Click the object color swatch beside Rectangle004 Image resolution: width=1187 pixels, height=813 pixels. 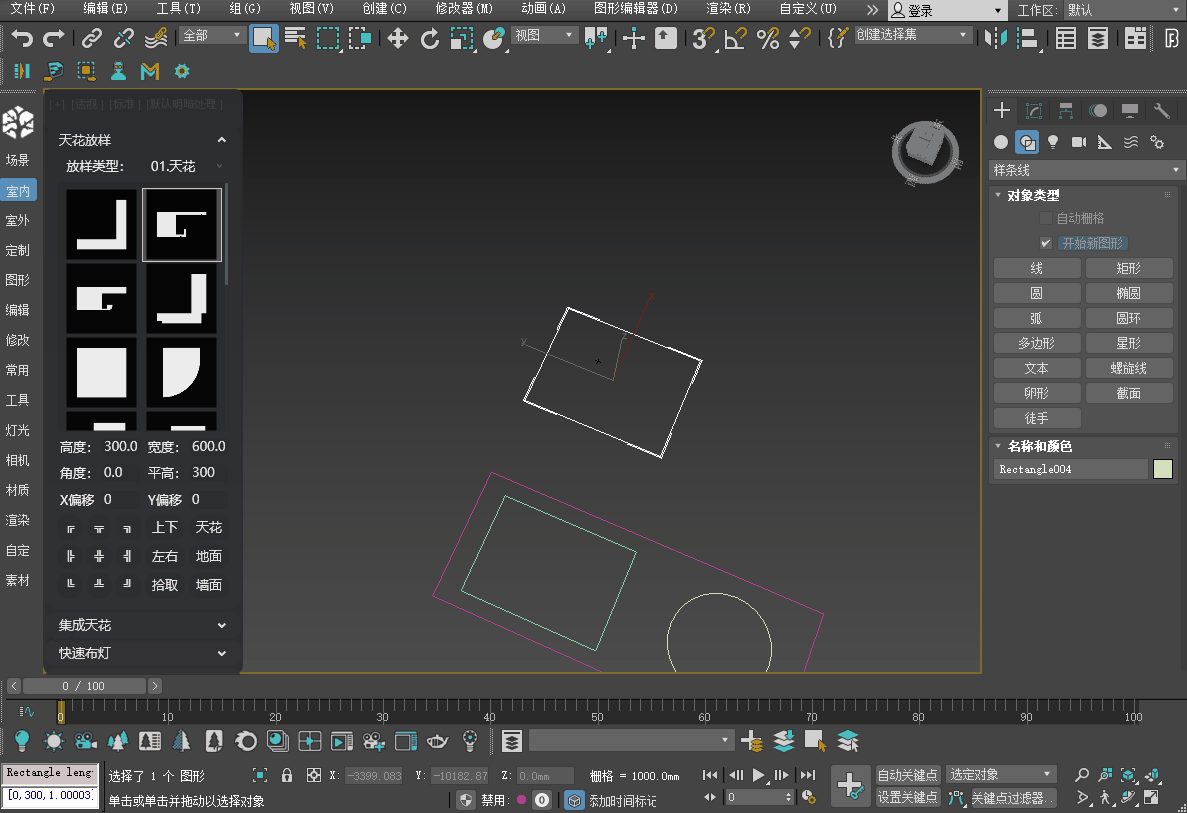(x=1163, y=469)
